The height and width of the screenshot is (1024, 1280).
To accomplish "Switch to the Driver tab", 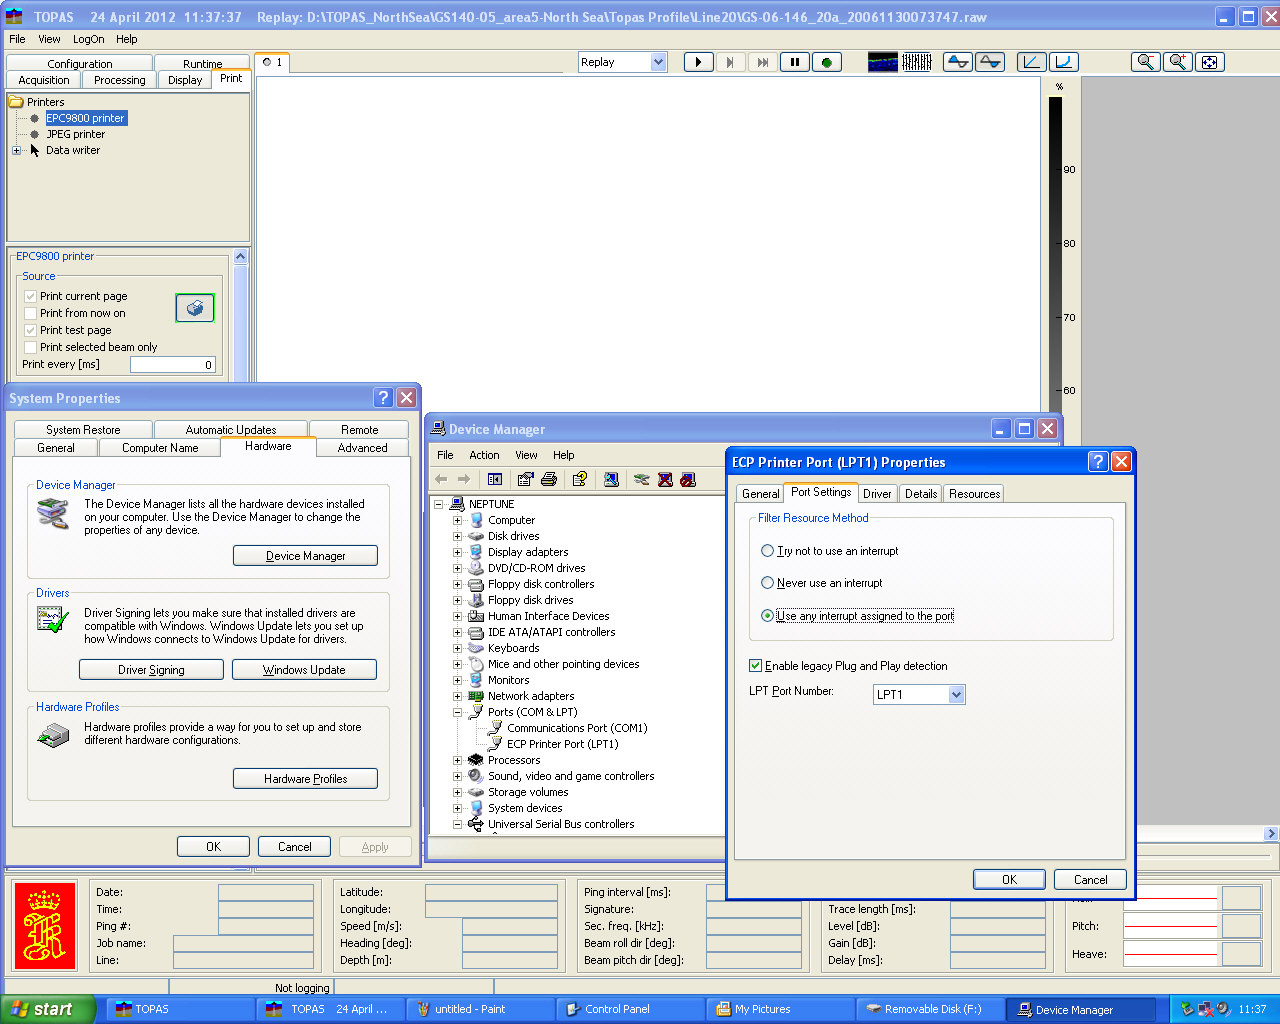I will click(x=877, y=493).
